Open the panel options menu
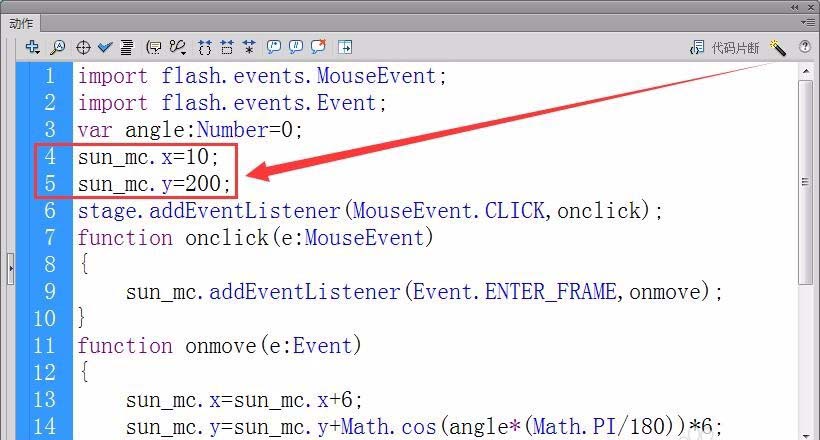 tap(807, 22)
